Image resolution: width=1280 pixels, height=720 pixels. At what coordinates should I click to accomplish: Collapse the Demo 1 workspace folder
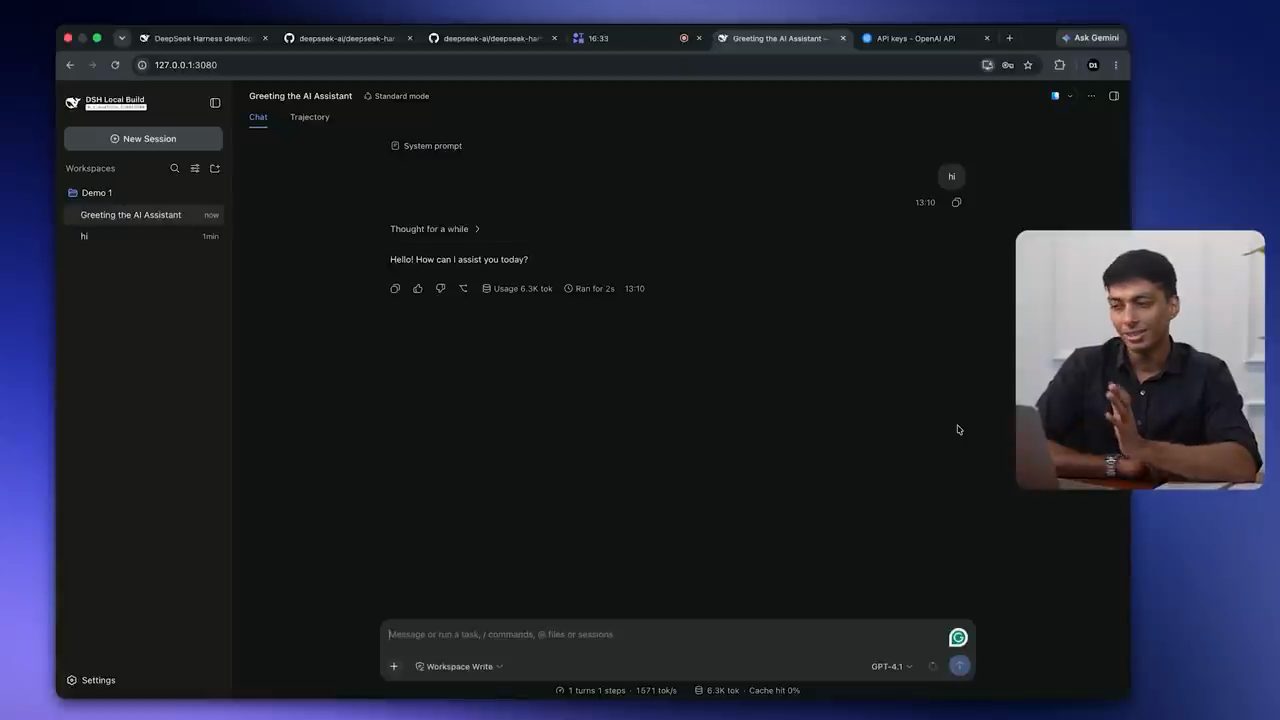click(x=90, y=193)
